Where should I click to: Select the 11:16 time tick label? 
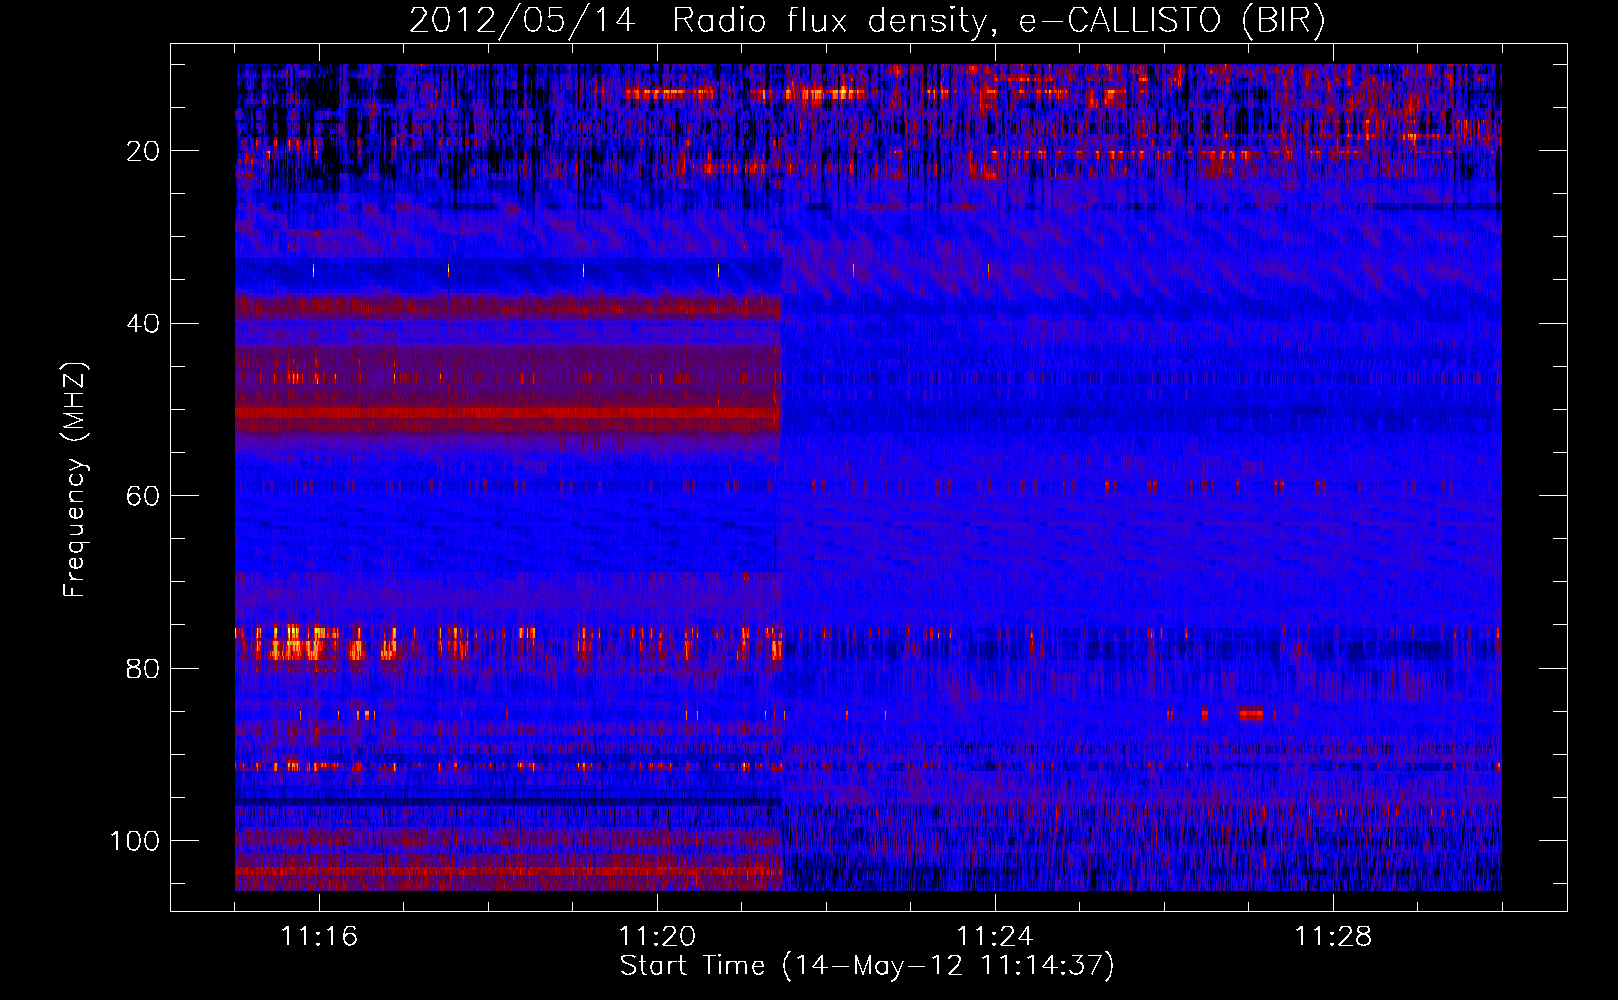point(319,937)
